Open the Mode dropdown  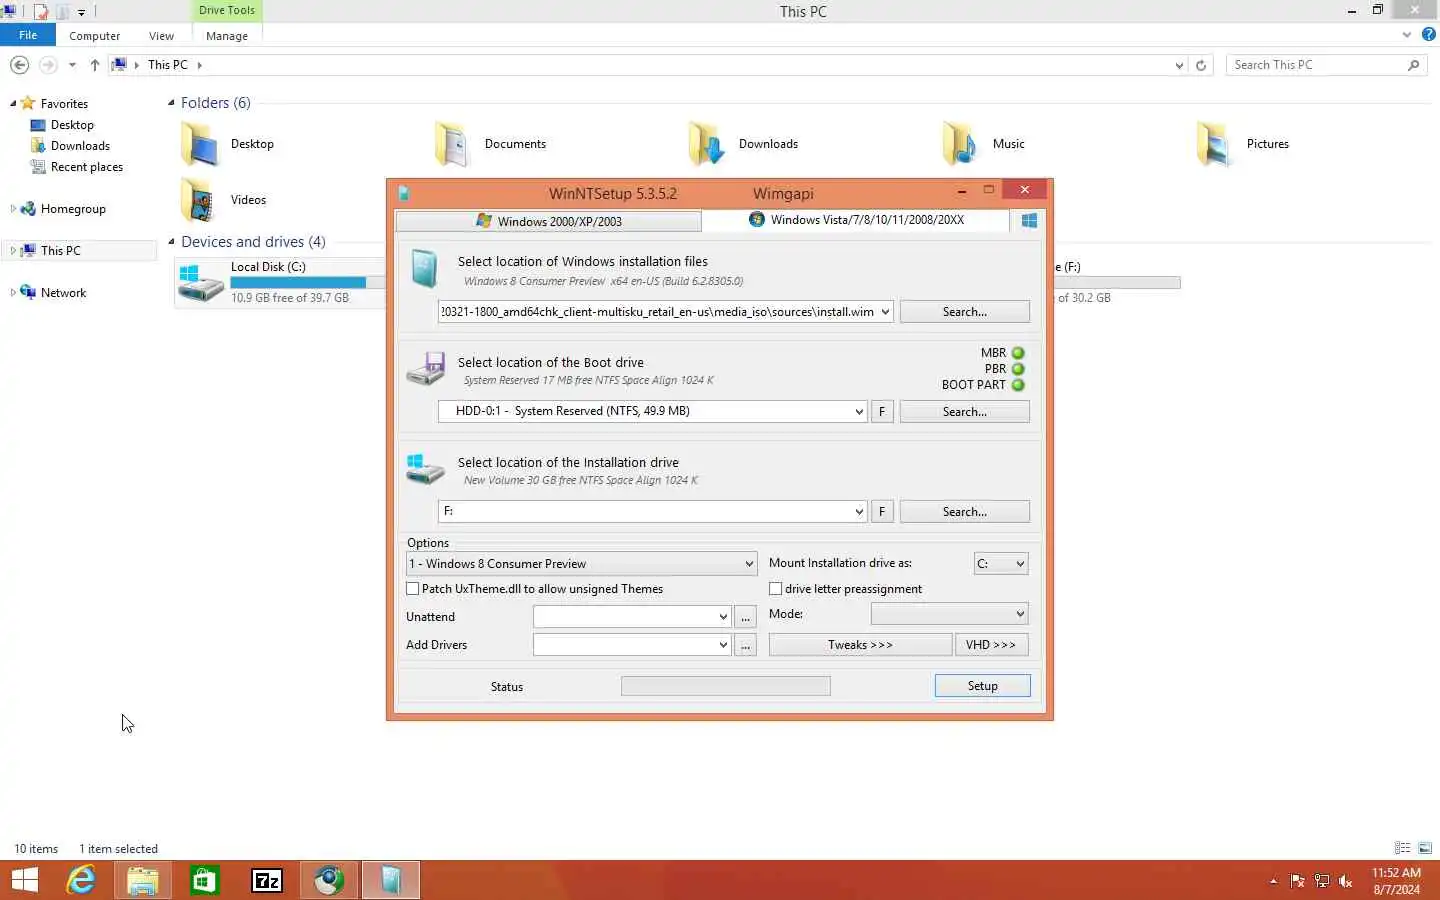coord(949,614)
